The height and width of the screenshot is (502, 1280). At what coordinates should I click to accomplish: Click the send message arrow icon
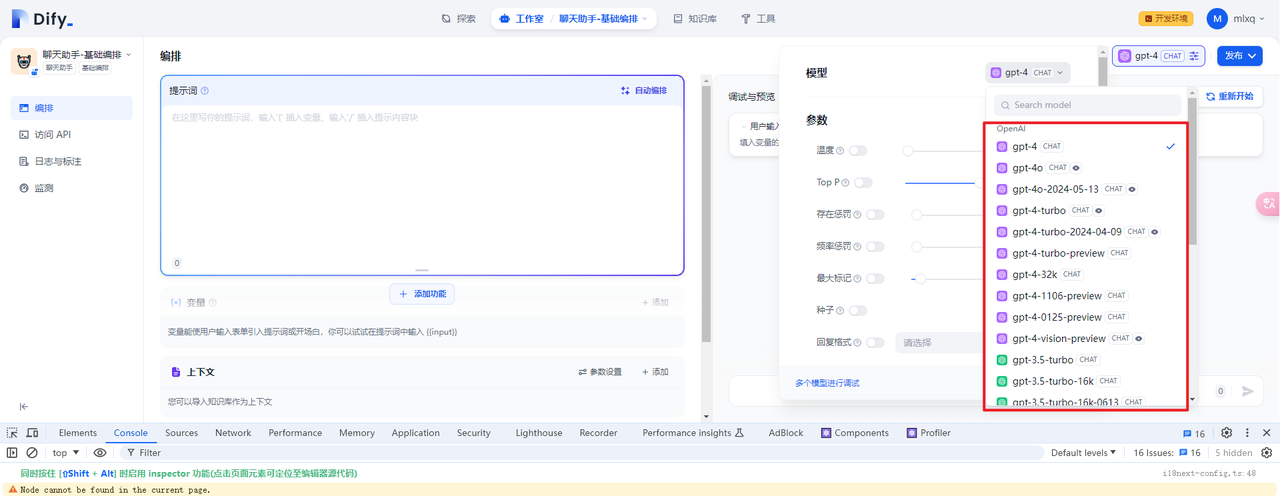tap(1247, 391)
